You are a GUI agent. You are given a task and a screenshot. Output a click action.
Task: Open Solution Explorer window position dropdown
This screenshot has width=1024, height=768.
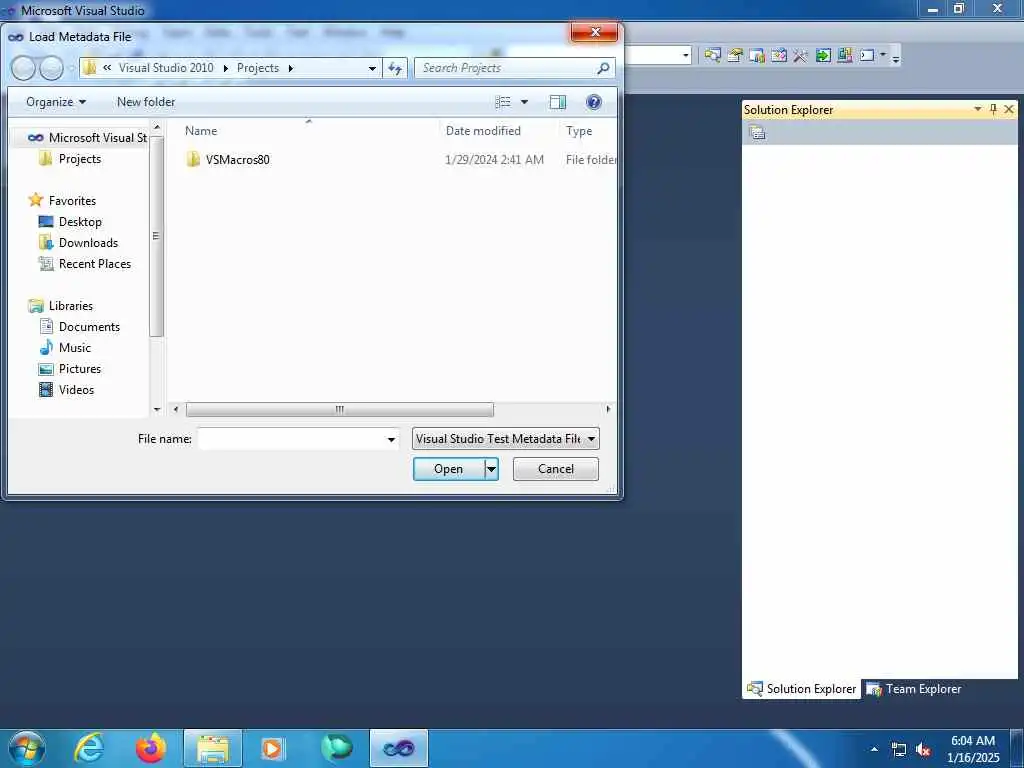point(978,109)
